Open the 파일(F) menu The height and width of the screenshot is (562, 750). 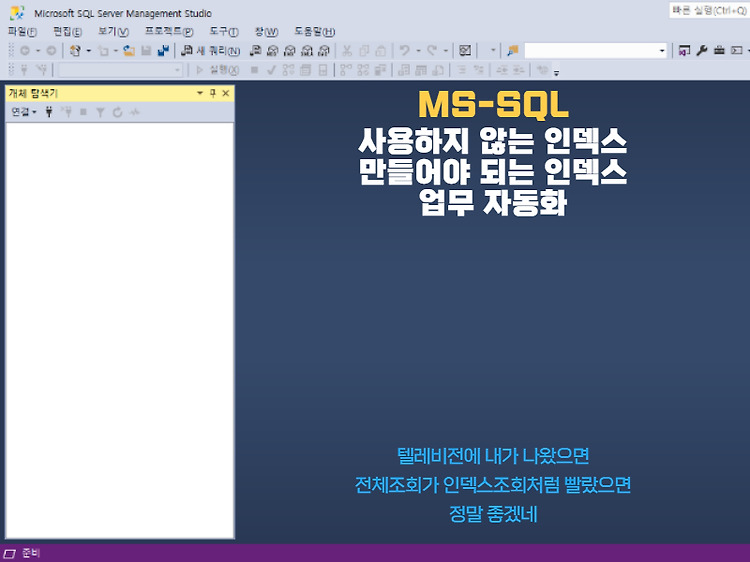pyautogui.click(x=22, y=32)
